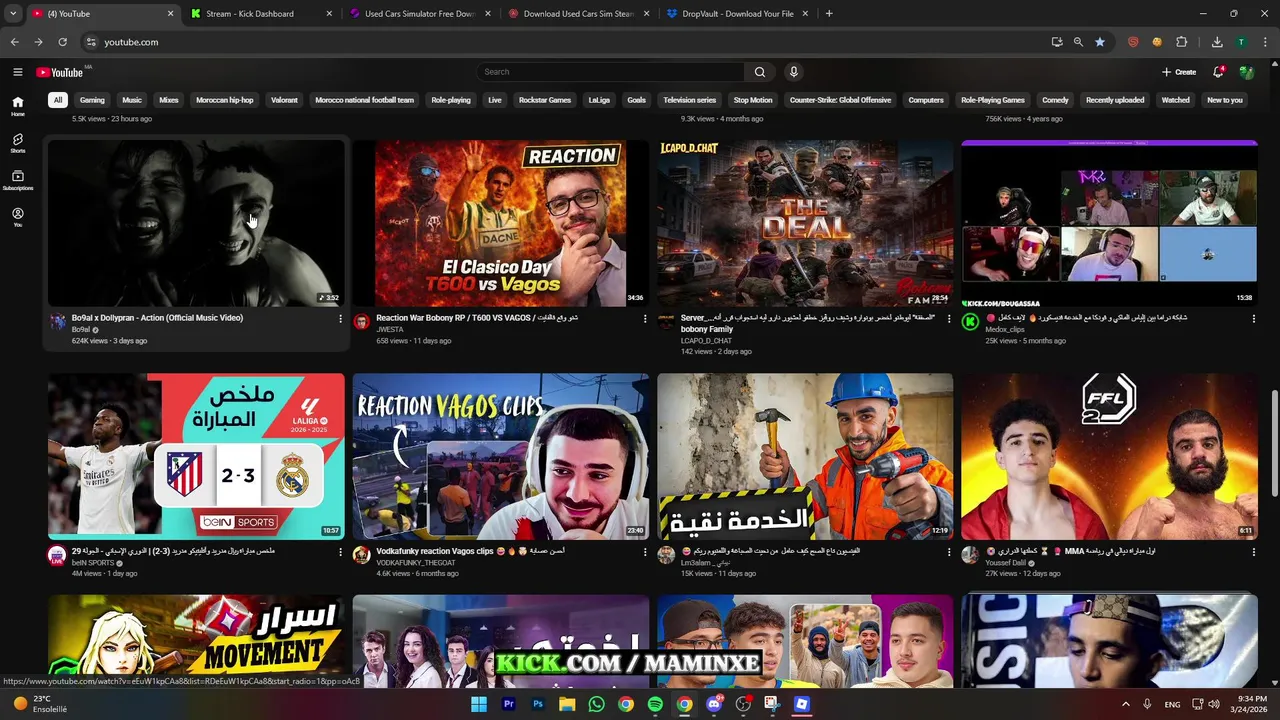Filter by Rockstar Games chip
This screenshot has width=1280, height=720.
(x=545, y=100)
